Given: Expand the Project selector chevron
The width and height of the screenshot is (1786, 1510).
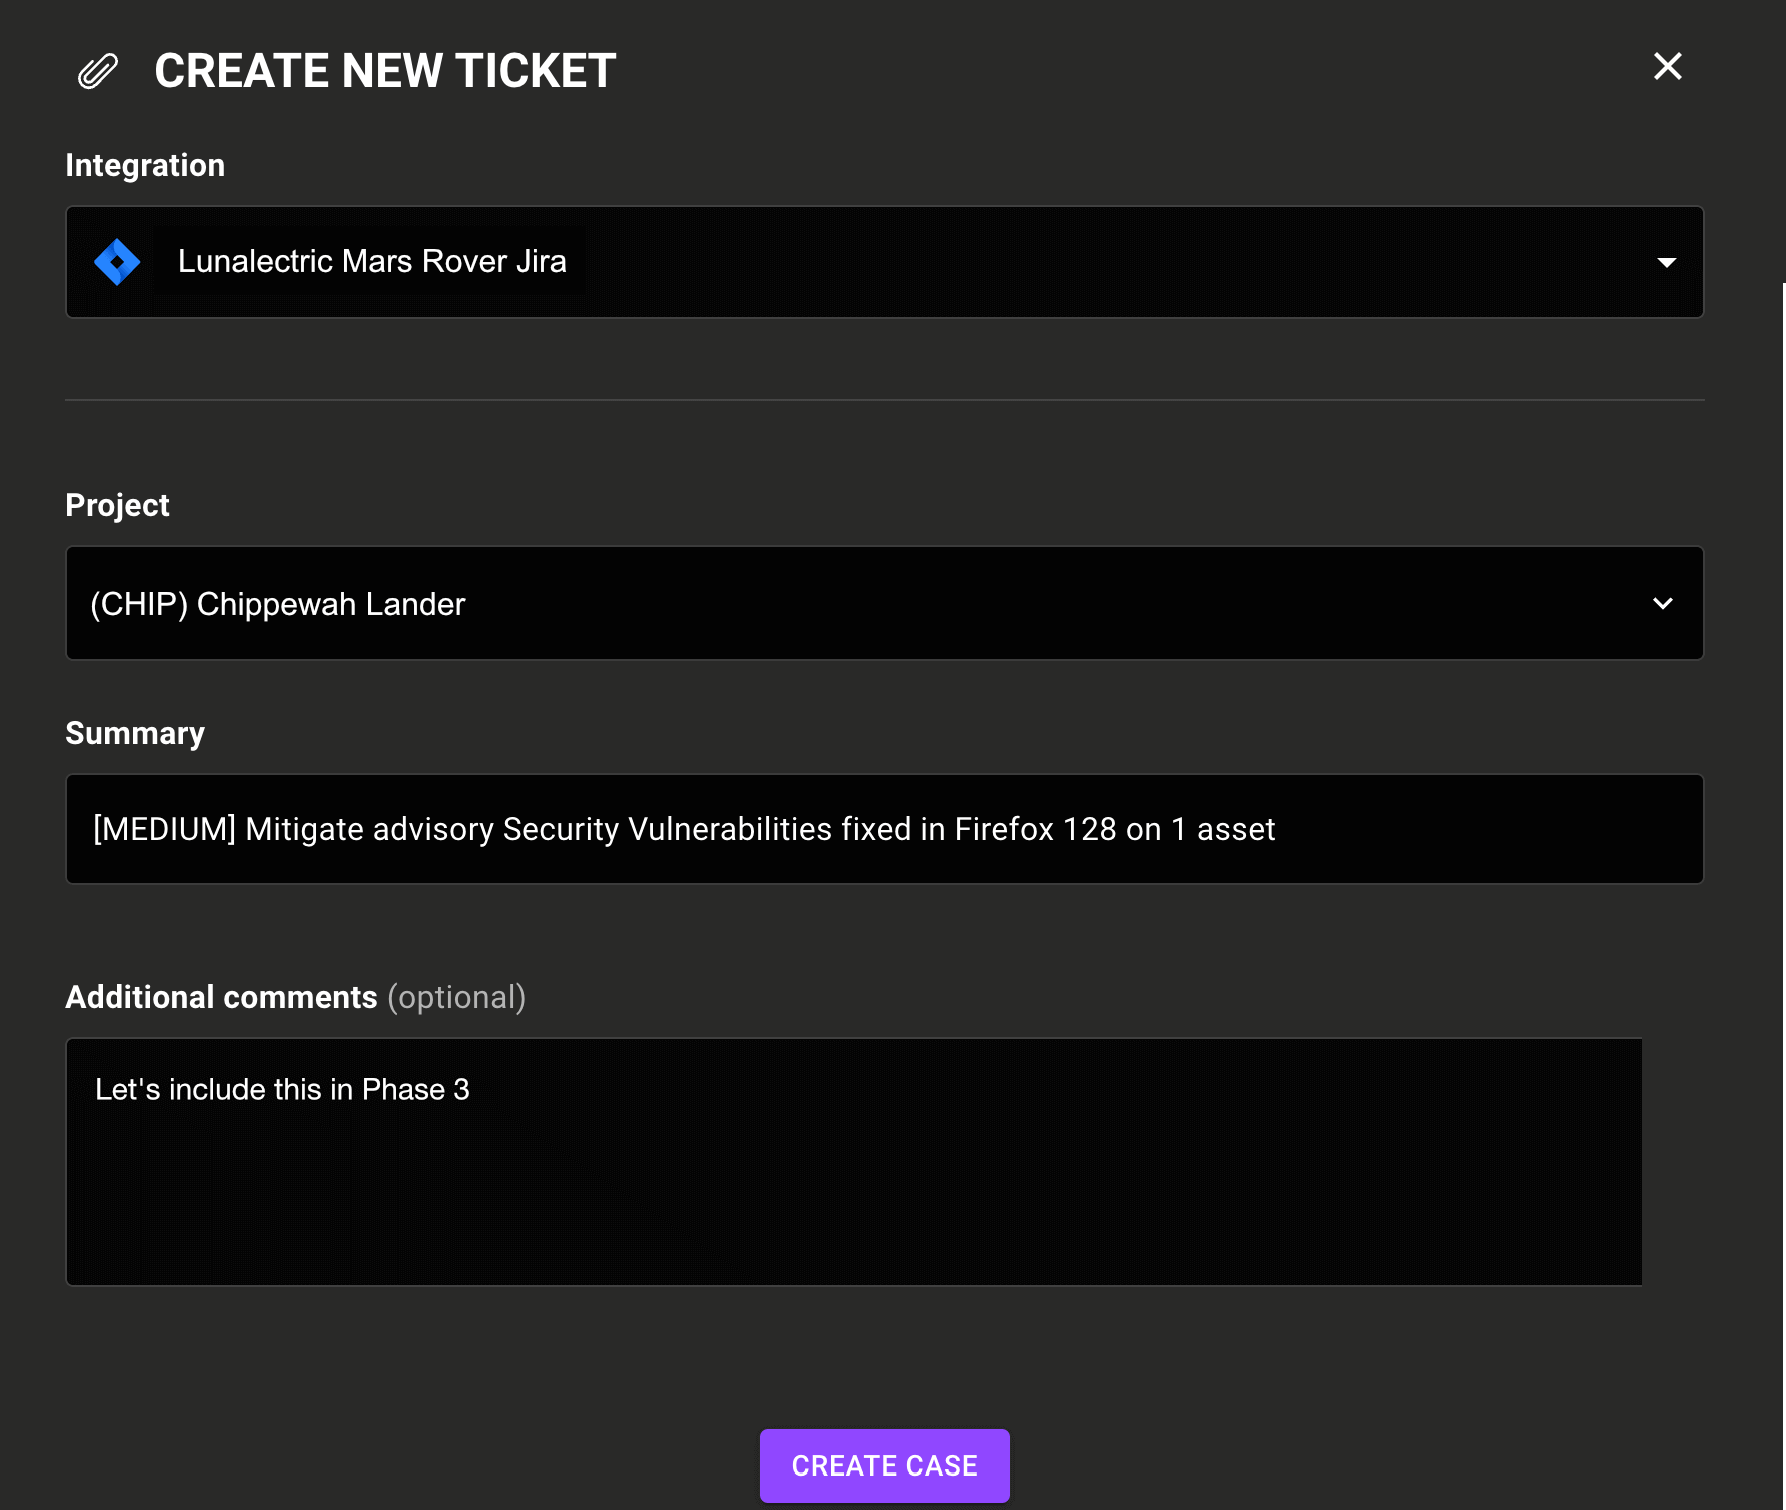Looking at the screenshot, I should [x=1663, y=603].
